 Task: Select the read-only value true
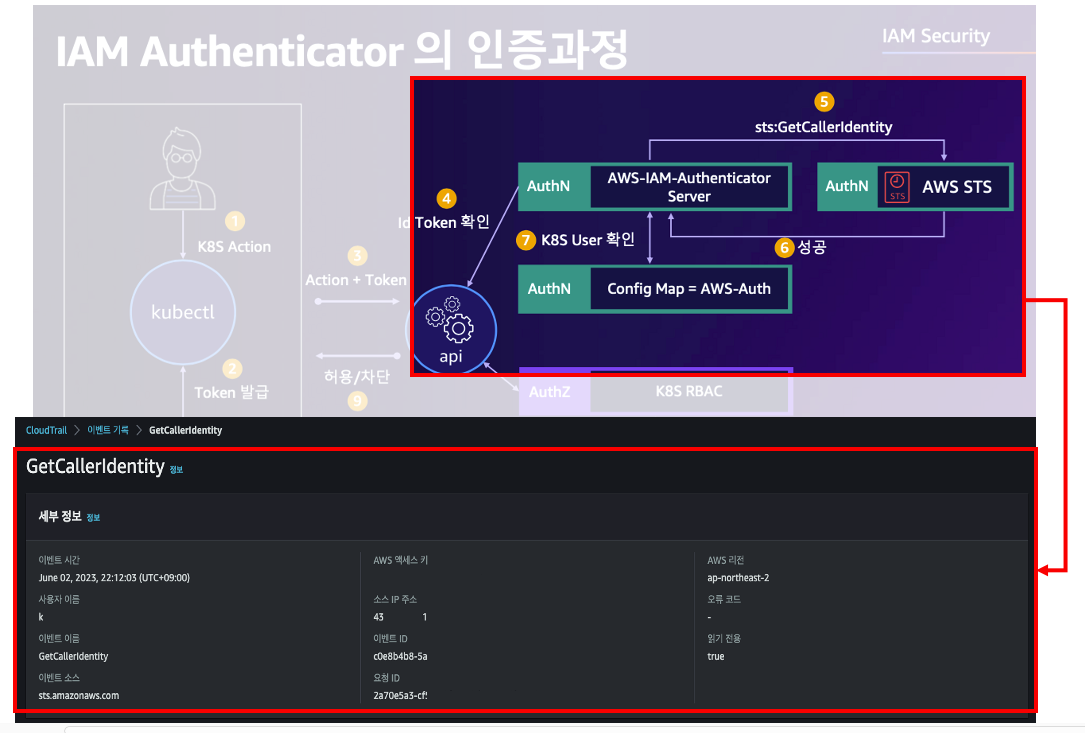715,656
